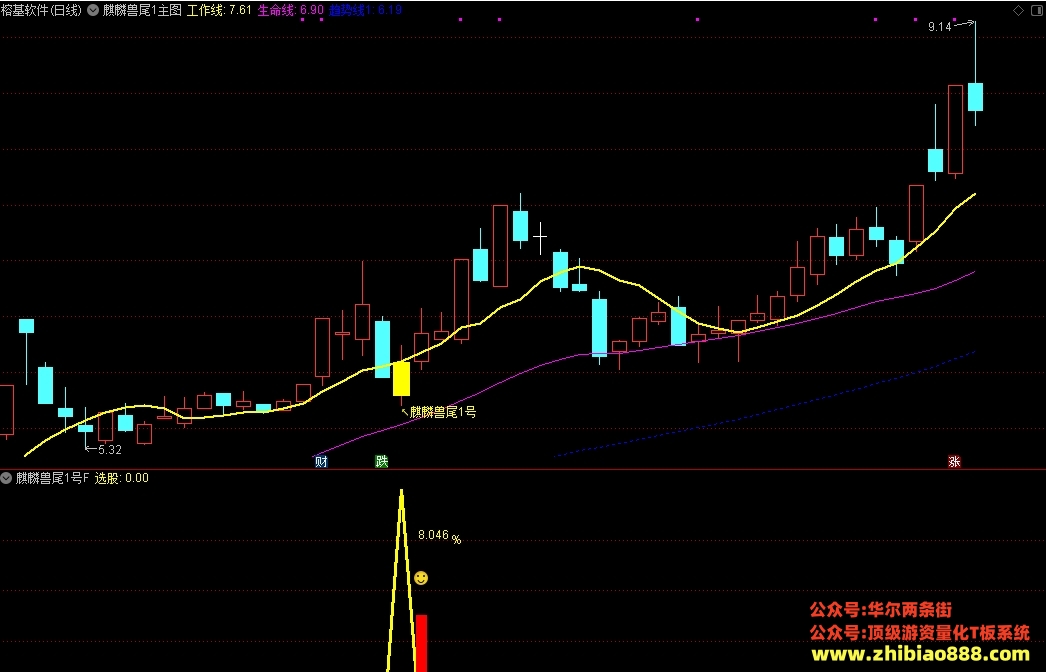Click the 麒麟兽尾1主图 indicator name
This screenshot has height=672, width=1046.
click(x=142, y=10)
